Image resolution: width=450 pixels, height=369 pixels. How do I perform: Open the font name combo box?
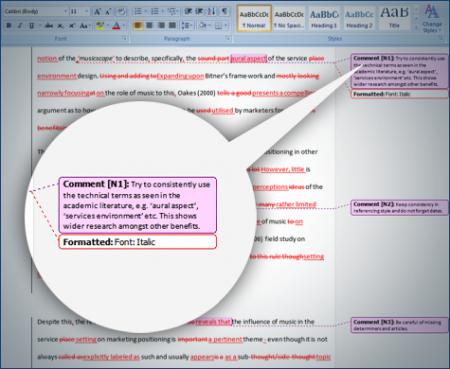tap(36, 12)
